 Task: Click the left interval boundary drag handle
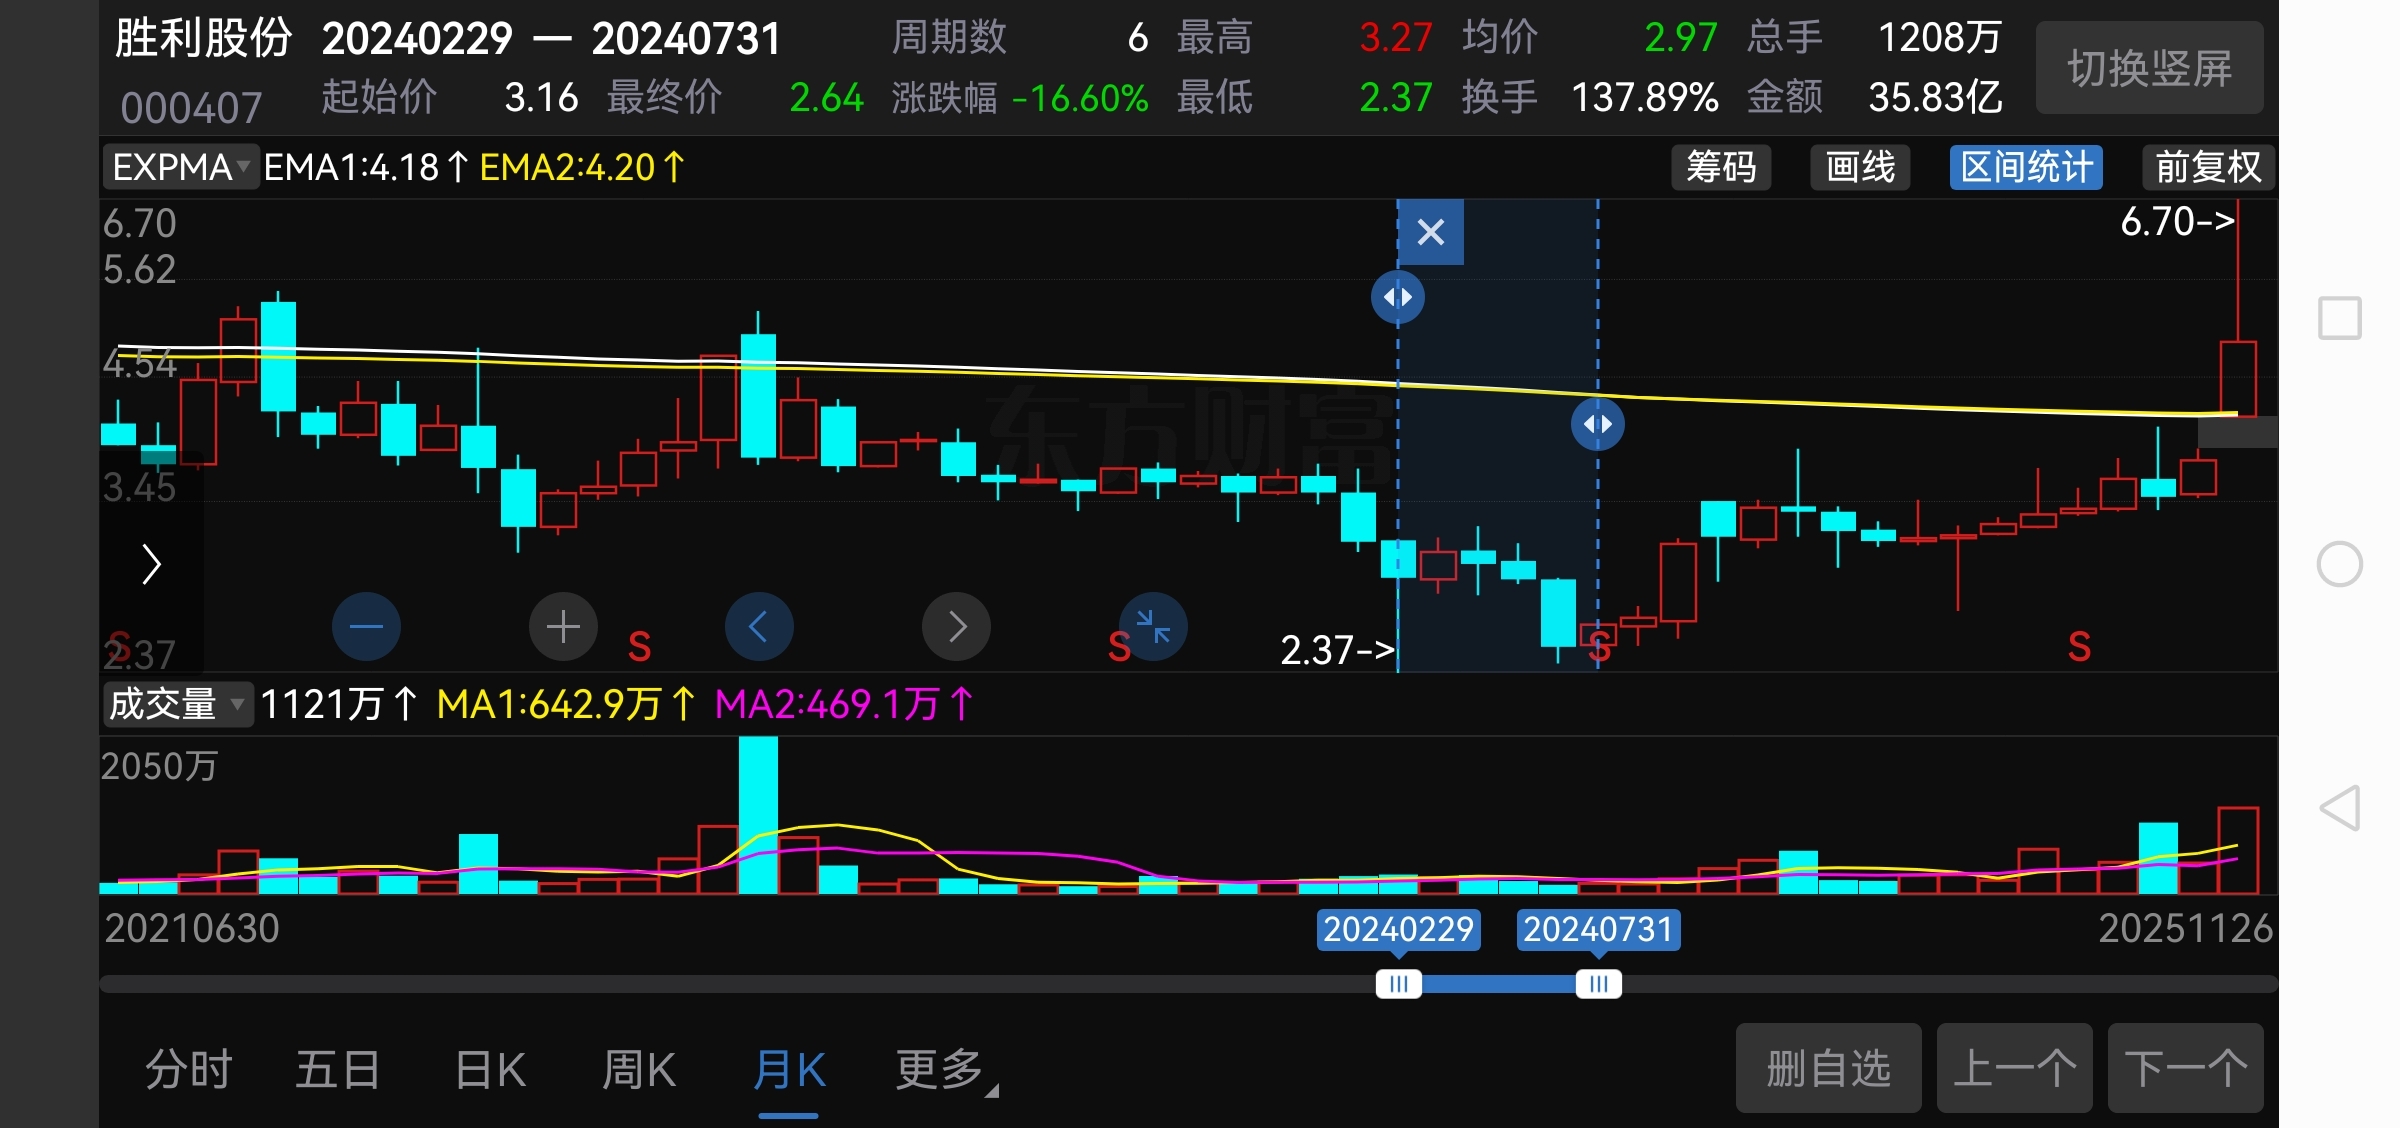(1397, 297)
